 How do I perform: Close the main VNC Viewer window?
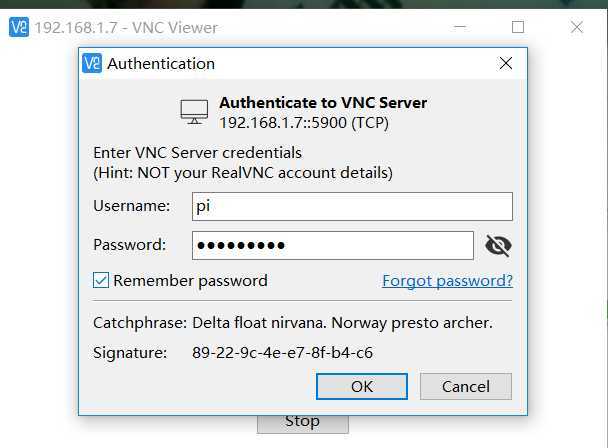[577, 28]
